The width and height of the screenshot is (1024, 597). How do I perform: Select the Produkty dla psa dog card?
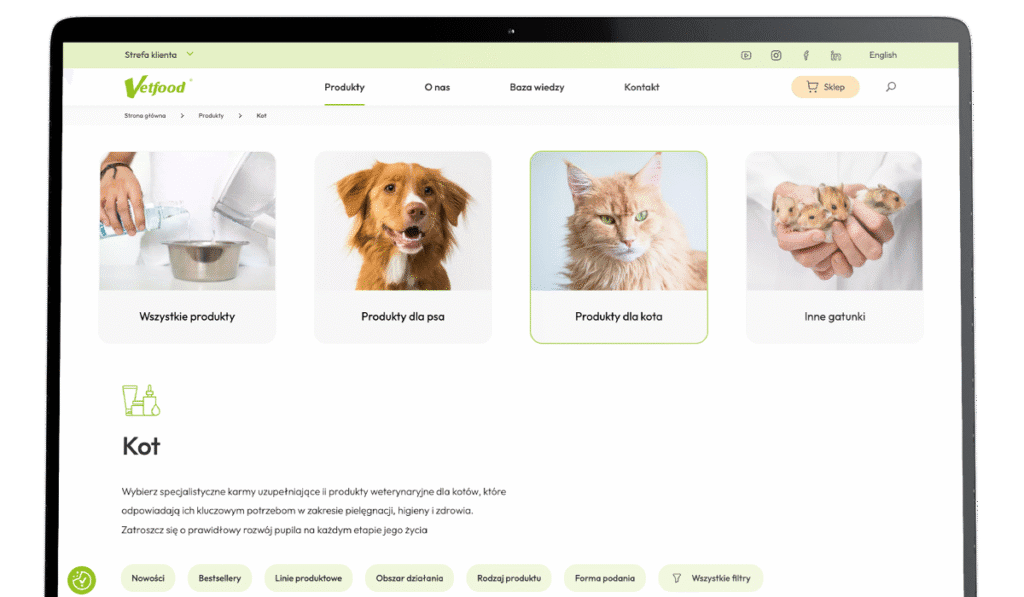403,247
